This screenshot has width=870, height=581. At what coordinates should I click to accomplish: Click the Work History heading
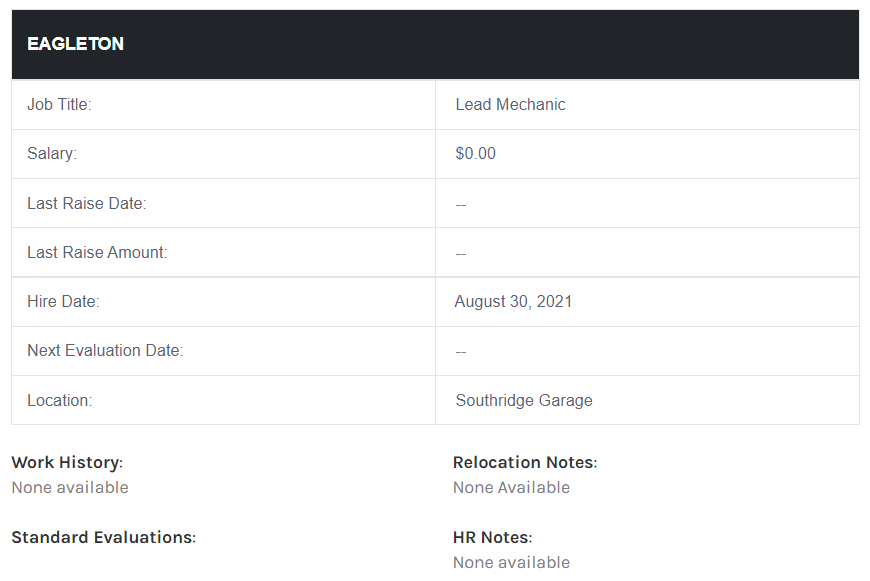[67, 463]
